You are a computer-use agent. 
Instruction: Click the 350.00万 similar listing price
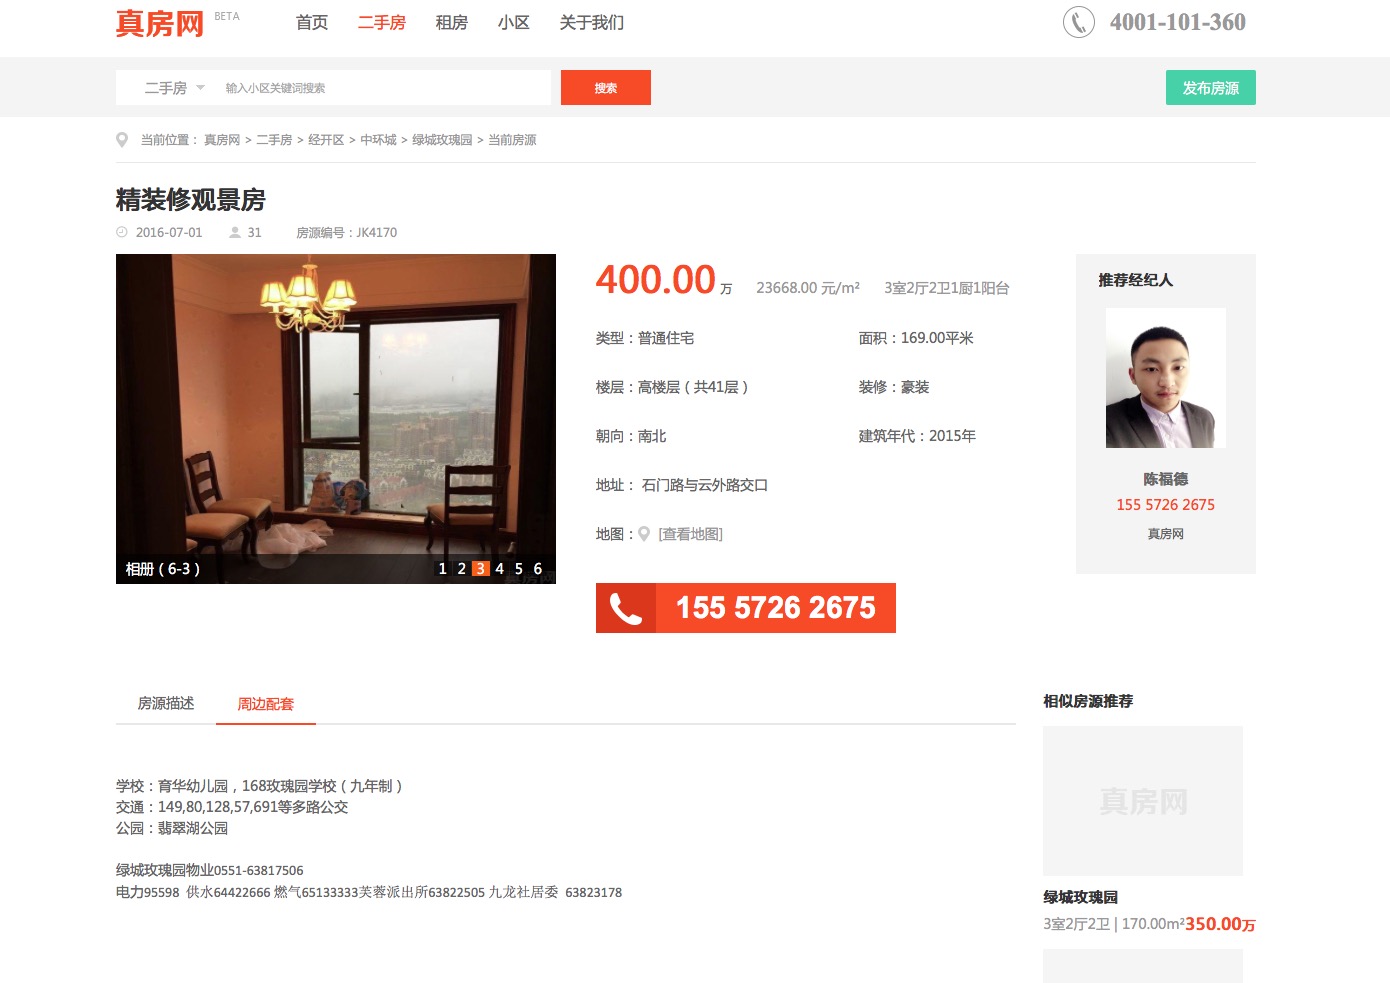coord(1220,924)
